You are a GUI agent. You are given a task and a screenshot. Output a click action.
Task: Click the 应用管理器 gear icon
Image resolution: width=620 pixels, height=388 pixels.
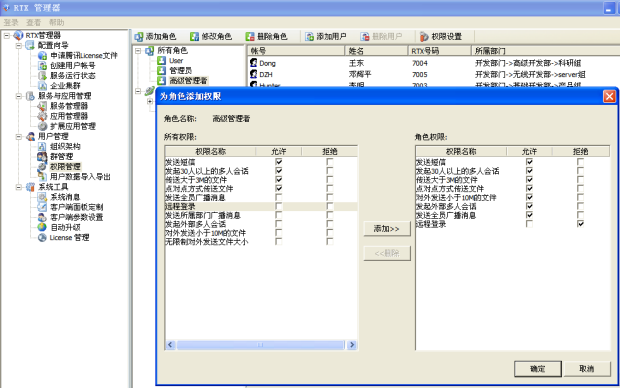click(42, 116)
